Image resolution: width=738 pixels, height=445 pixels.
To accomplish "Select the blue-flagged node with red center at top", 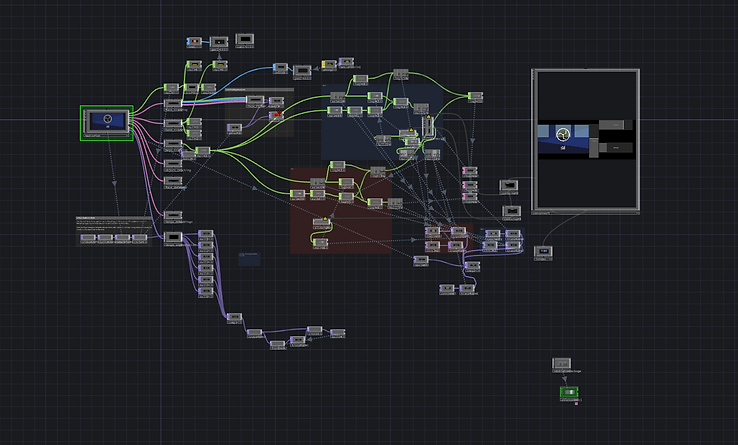I will coord(194,42).
